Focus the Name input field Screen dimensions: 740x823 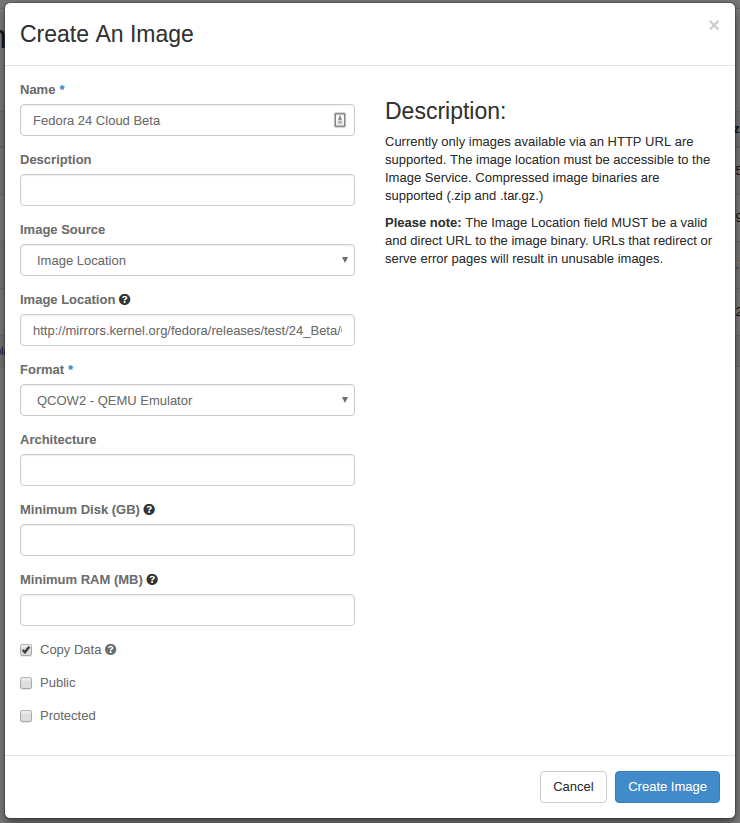click(175, 120)
